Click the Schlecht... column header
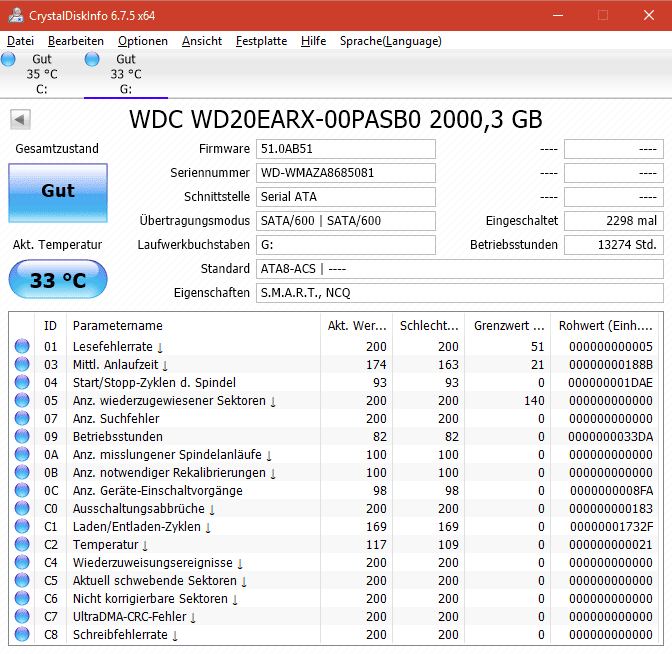The width and height of the screenshot is (672, 654). coord(429,326)
